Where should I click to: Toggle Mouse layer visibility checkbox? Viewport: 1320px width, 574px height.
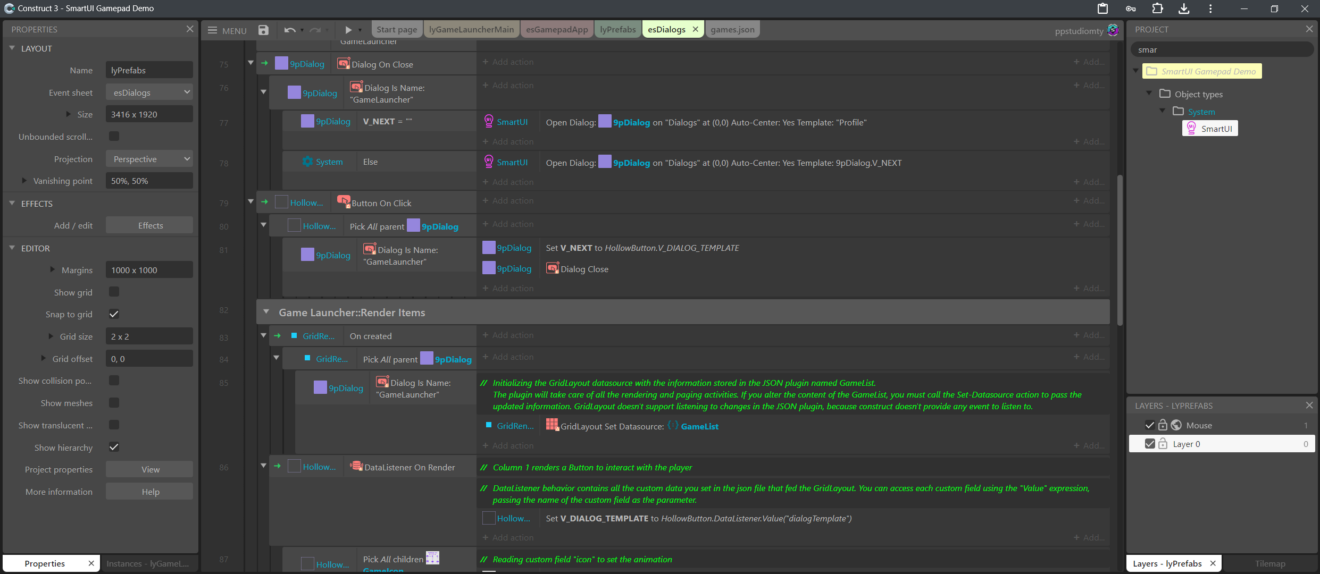[1150, 425]
